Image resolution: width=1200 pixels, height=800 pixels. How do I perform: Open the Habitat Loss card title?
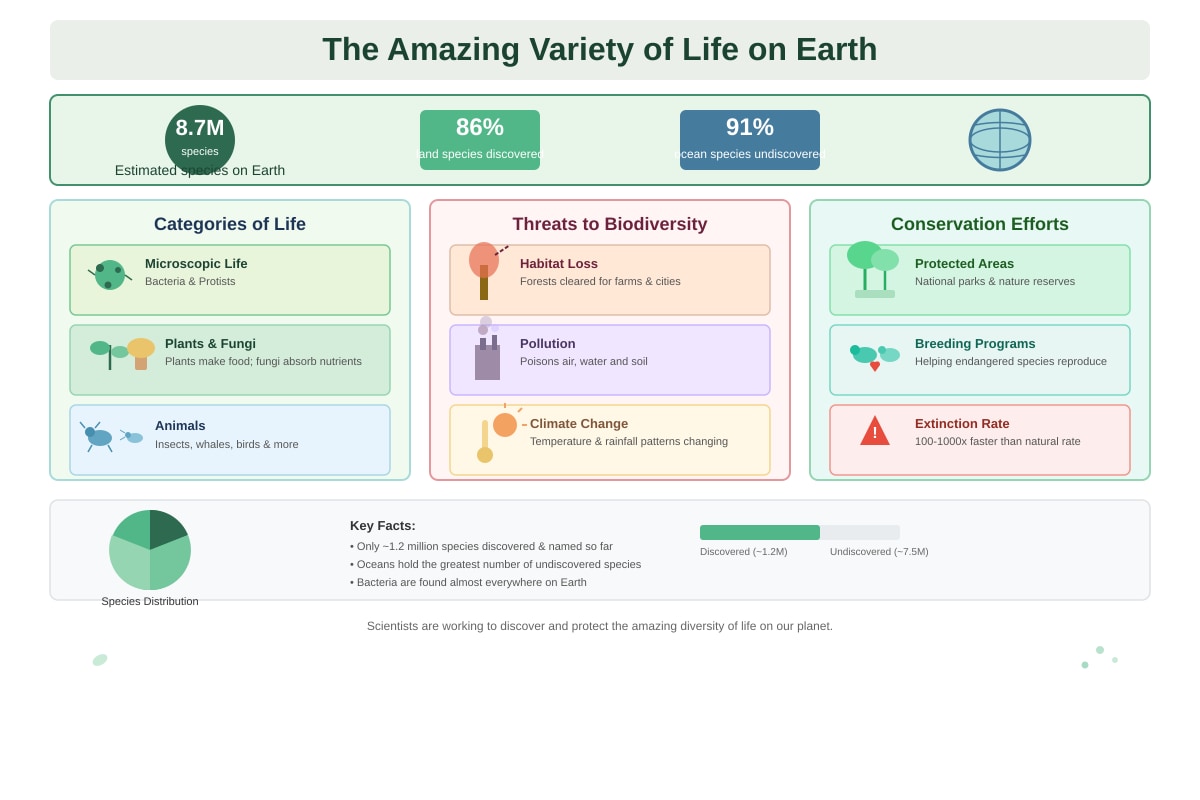[559, 264]
